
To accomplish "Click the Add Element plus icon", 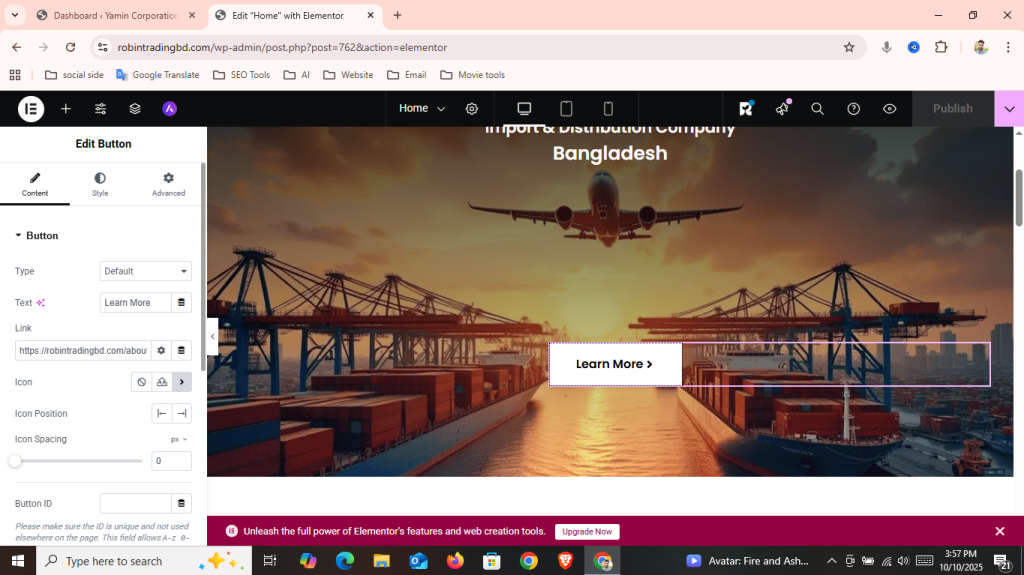I will tap(66, 109).
